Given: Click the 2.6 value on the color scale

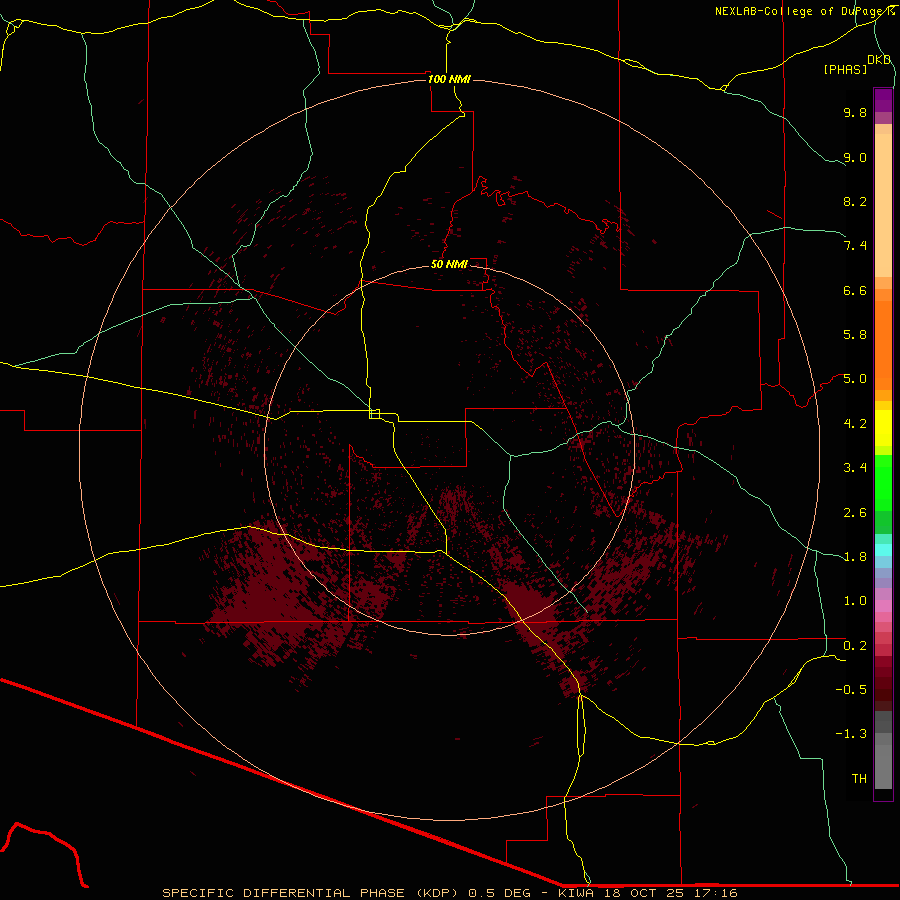Looking at the screenshot, I should (x=855, y=513).
